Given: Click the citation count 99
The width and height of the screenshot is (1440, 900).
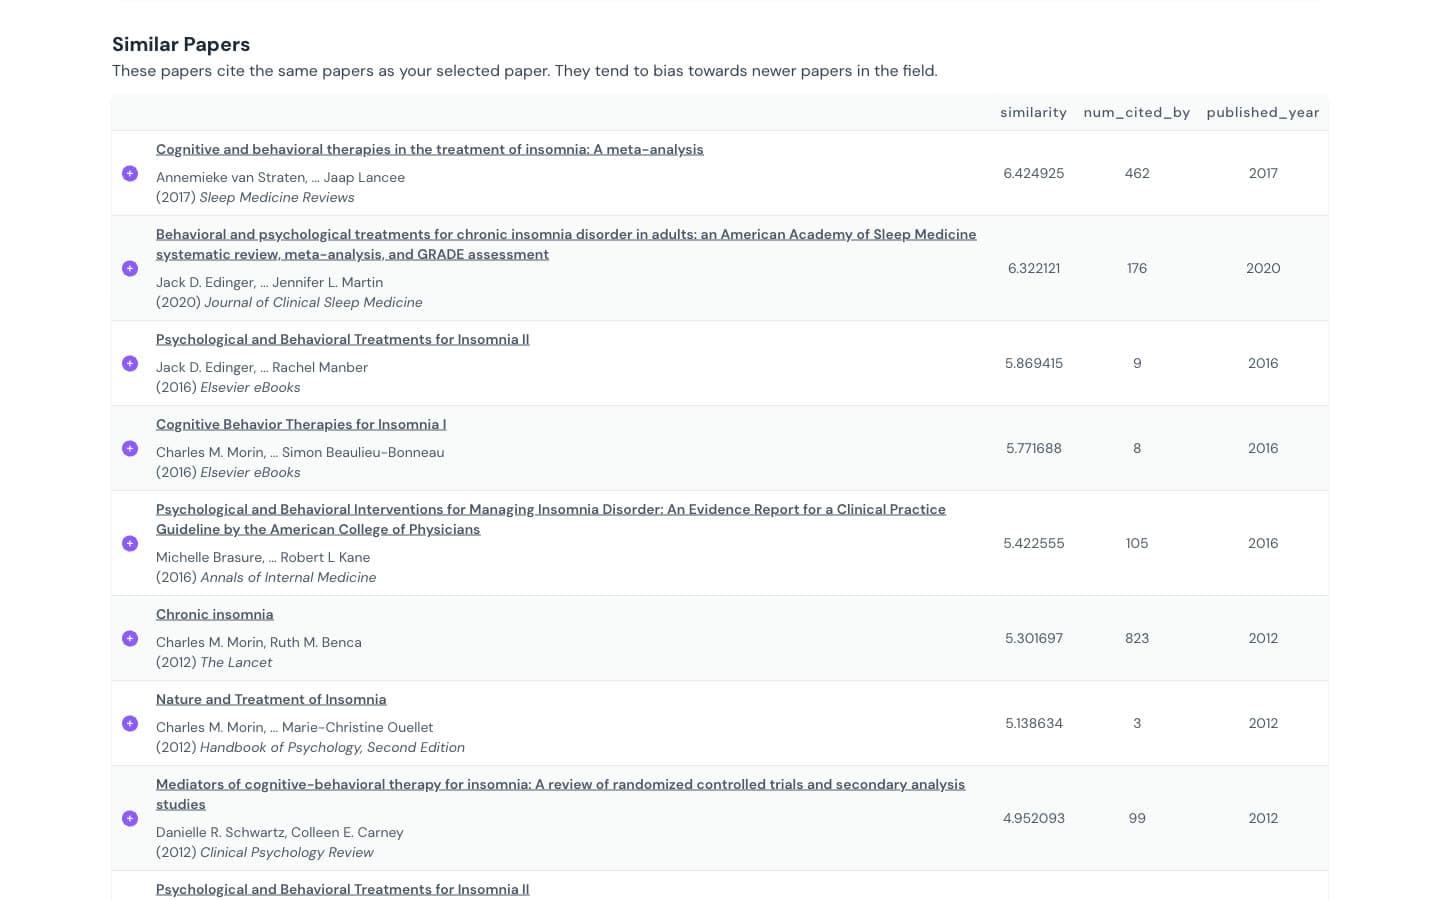Looking at the screenshot, I should coord(1137,818).
